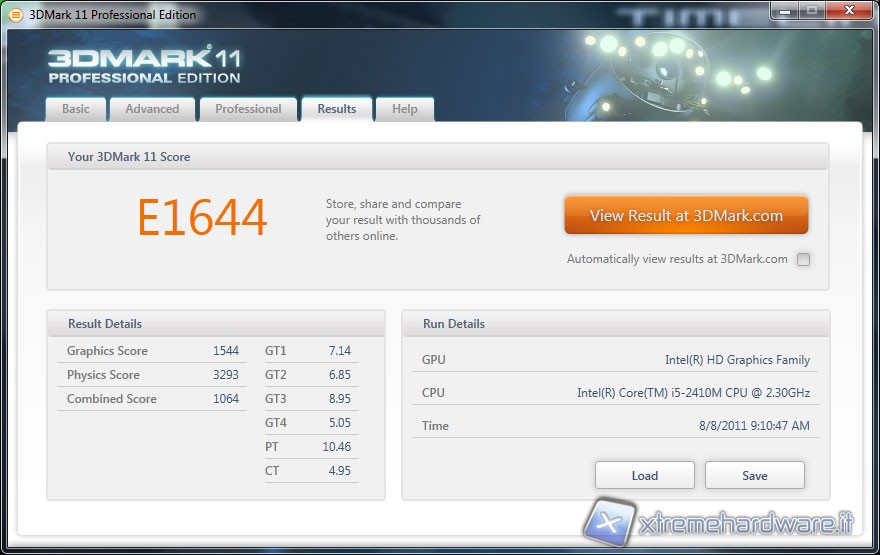Switch to the Basic tab
The image size is (880, 555).
pos(76,109)
